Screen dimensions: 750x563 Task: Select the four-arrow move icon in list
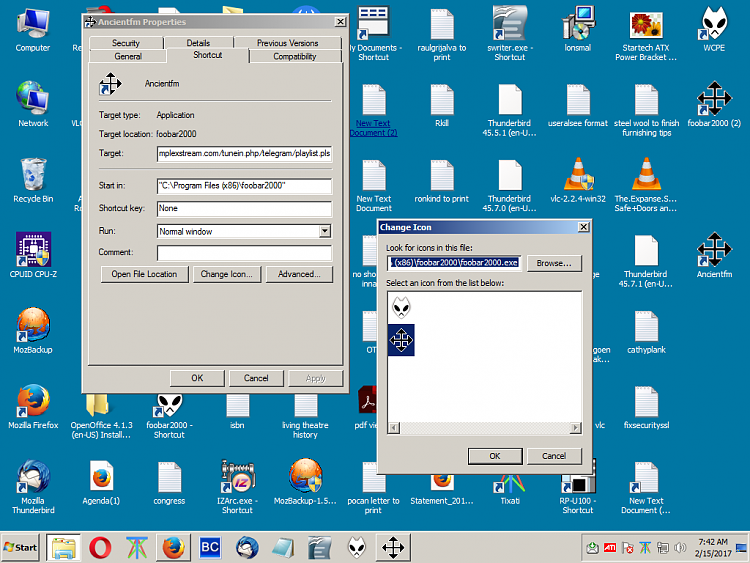coord(401,340)
